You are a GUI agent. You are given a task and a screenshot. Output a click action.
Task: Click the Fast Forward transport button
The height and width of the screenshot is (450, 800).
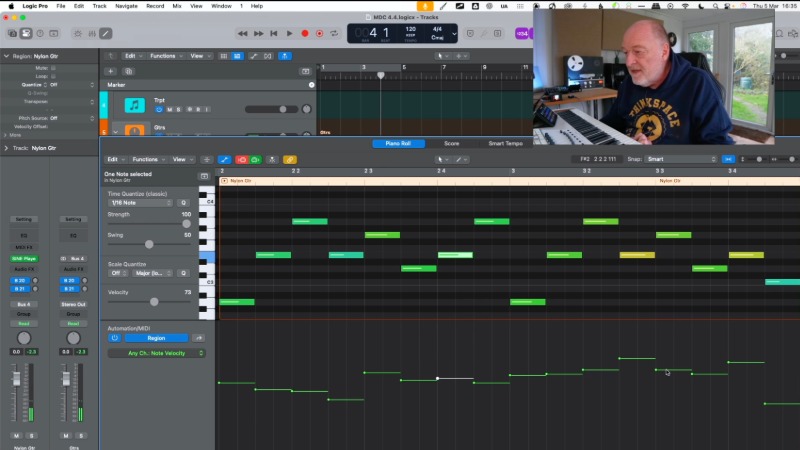pos(259,34)
